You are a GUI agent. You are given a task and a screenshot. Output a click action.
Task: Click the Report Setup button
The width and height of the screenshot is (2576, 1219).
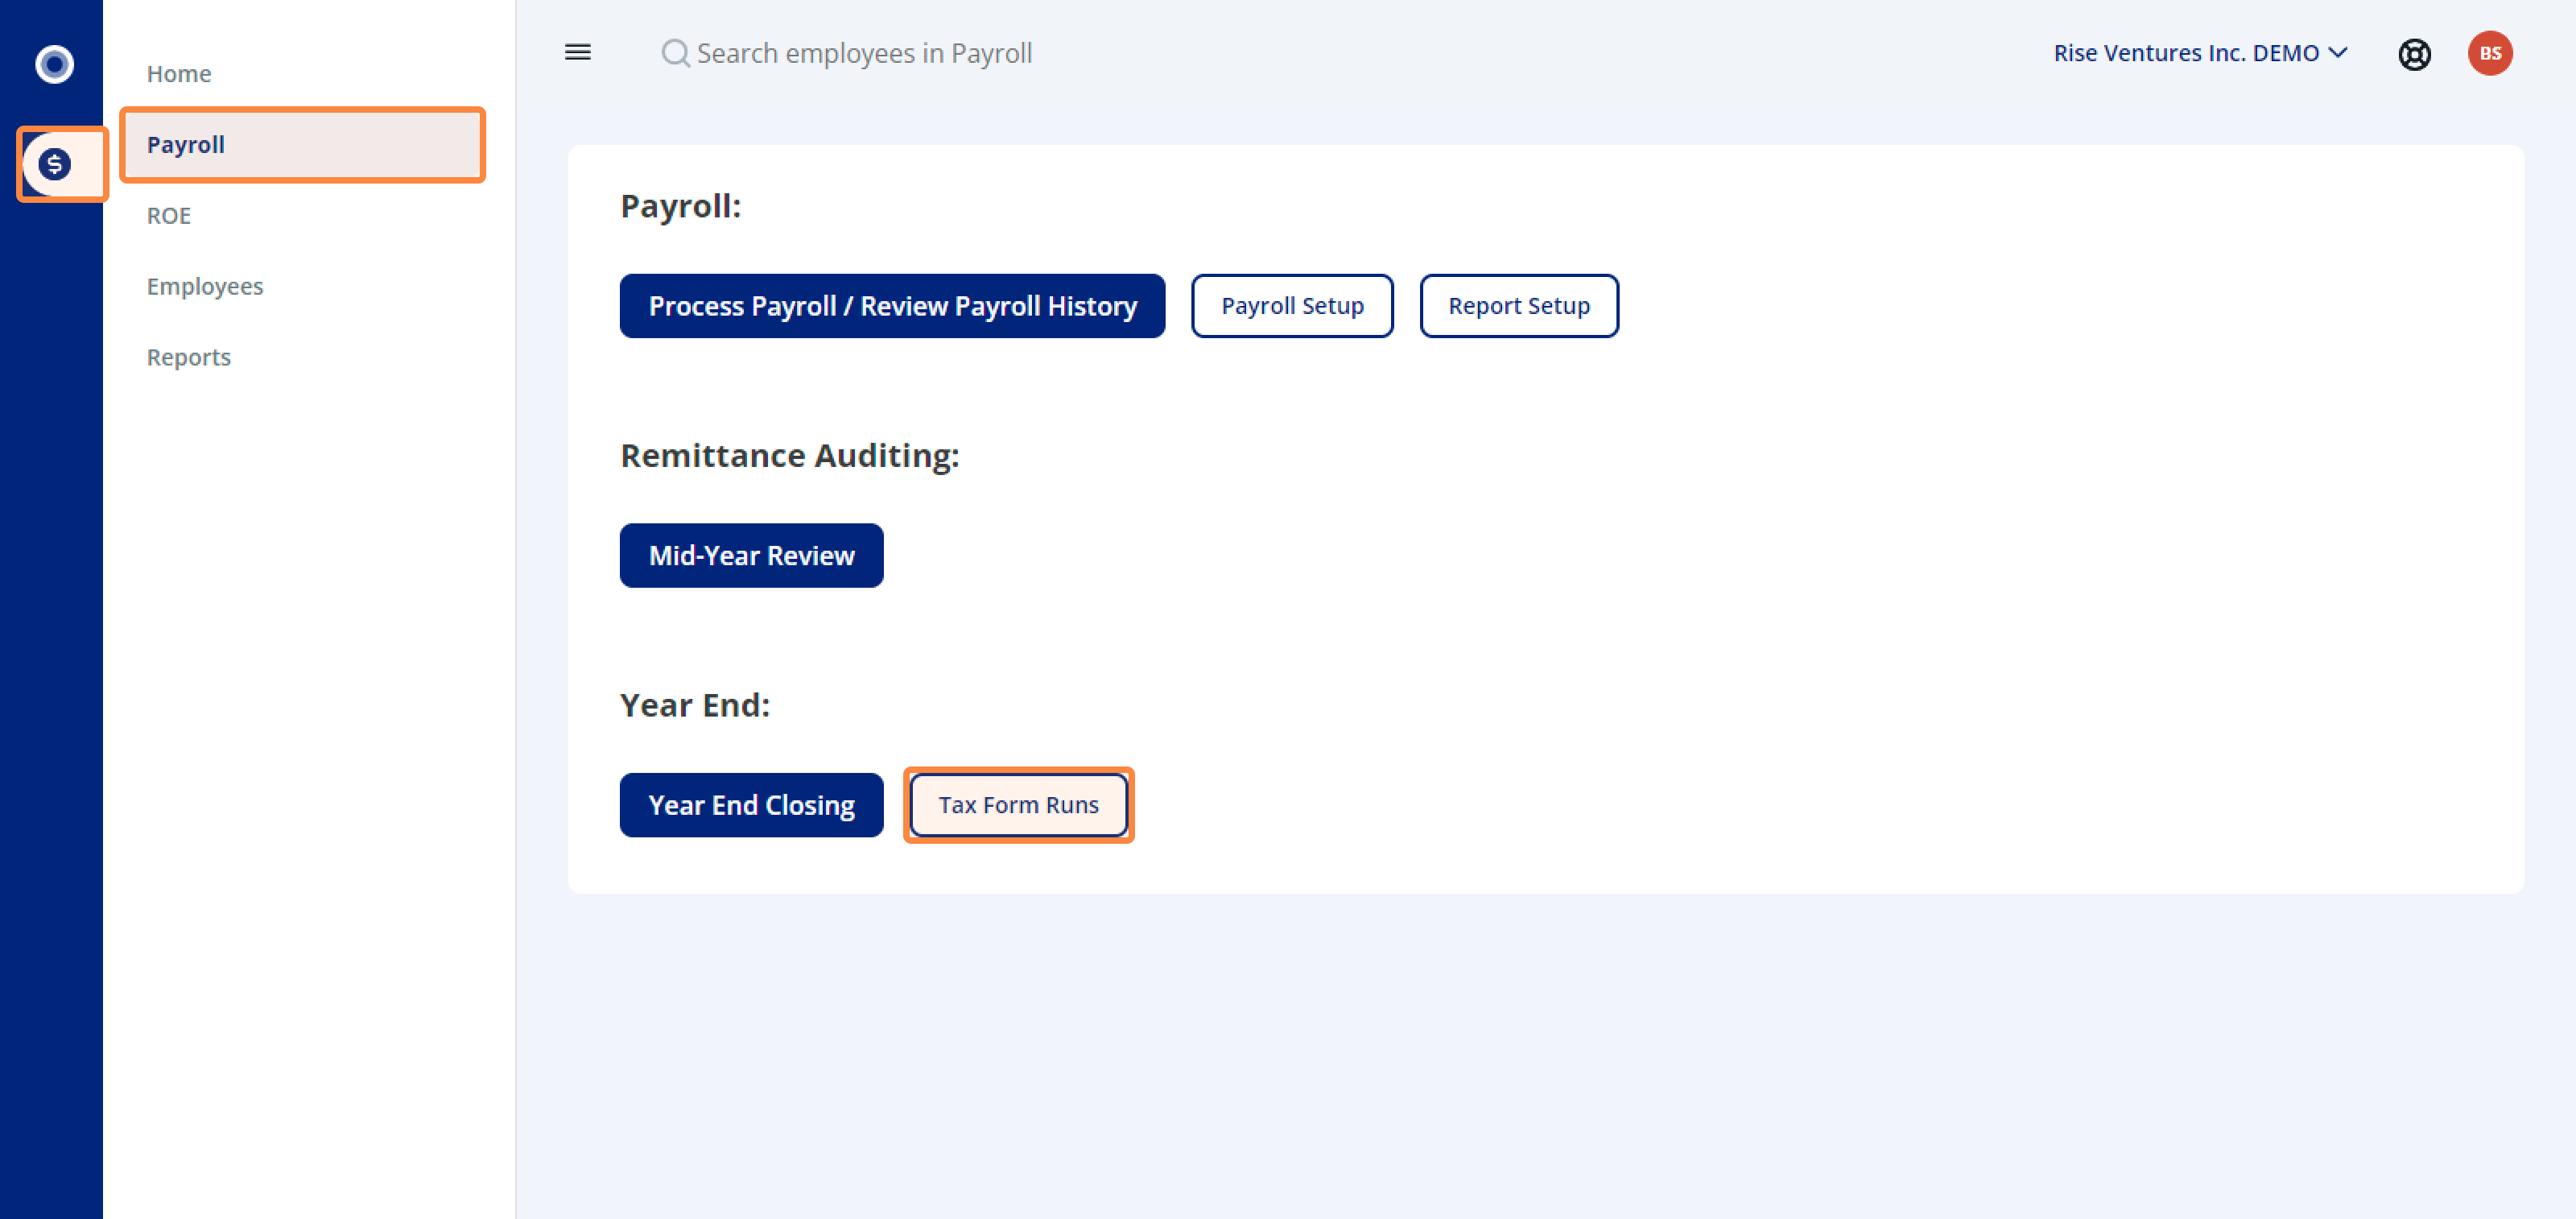(x=1517, y=304)
